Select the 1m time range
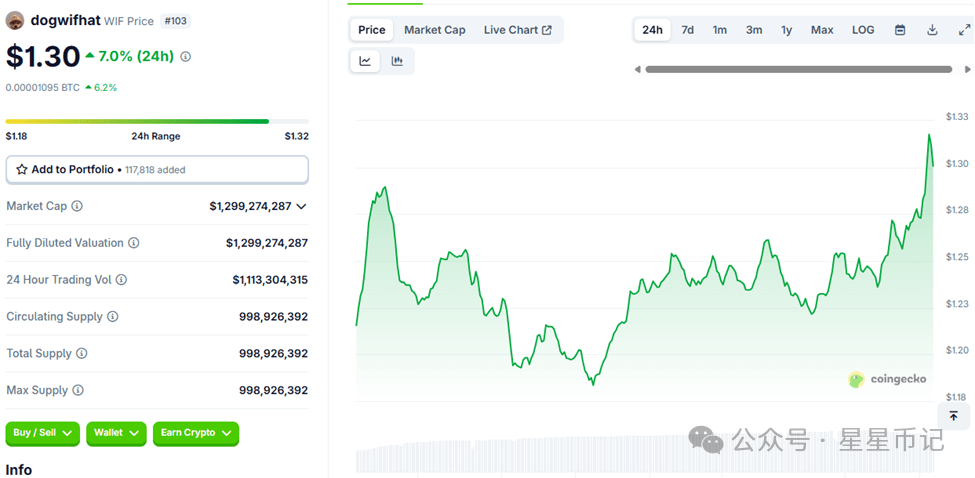The width and height of the screenshot is (975, 478). click(x=719, y=30)
